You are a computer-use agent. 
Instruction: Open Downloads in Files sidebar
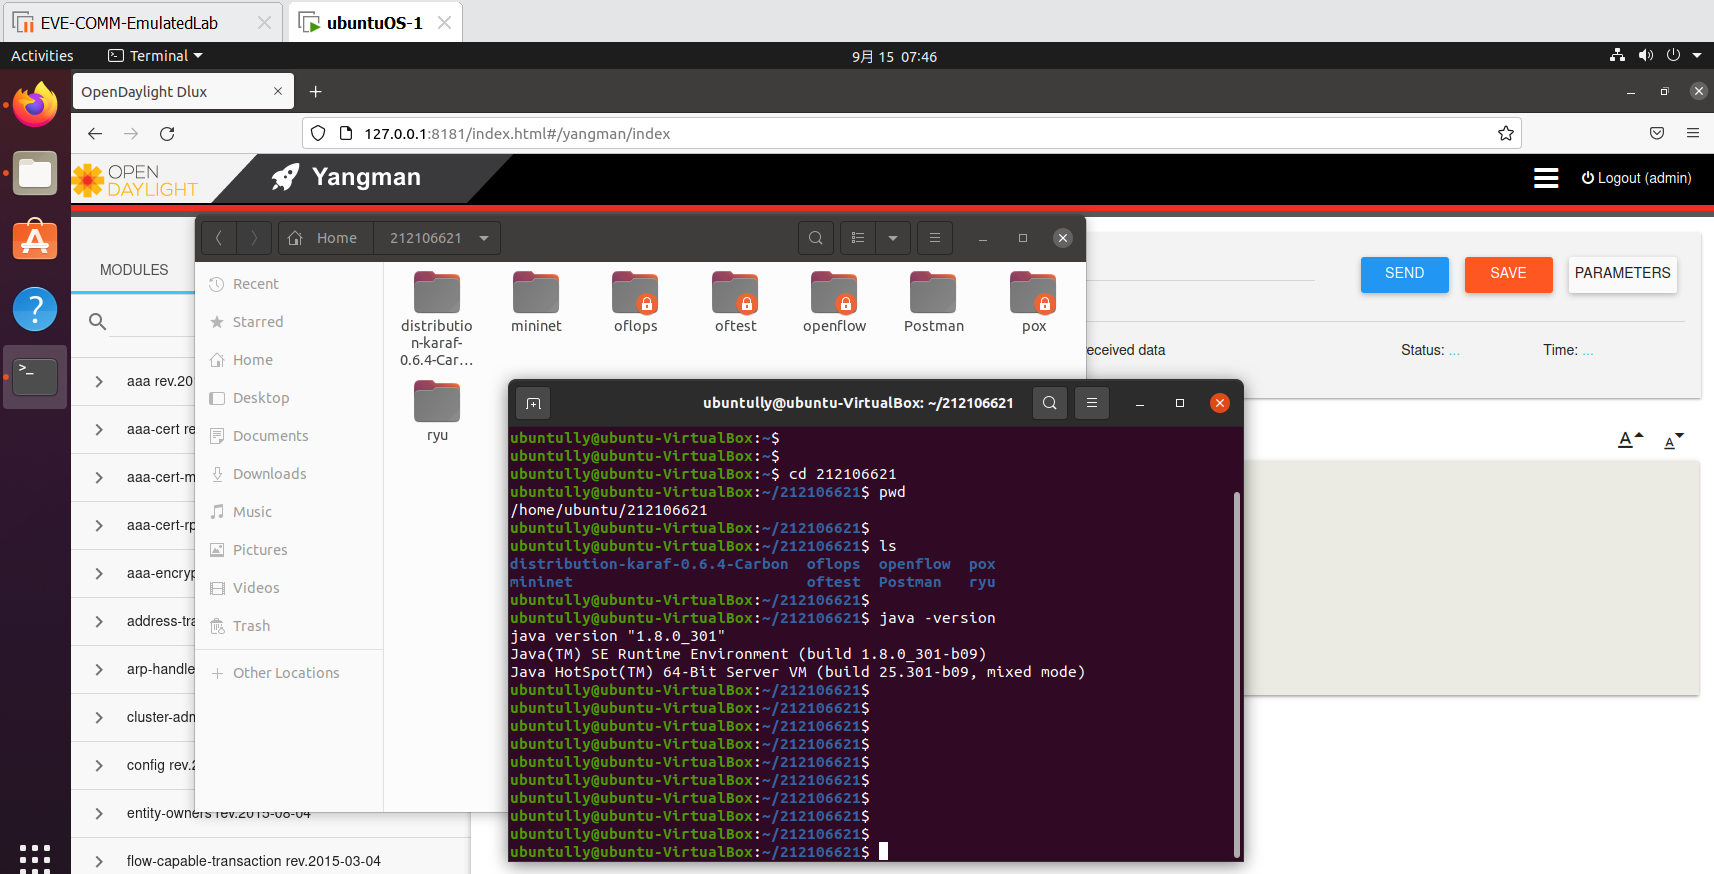[269, 474]
